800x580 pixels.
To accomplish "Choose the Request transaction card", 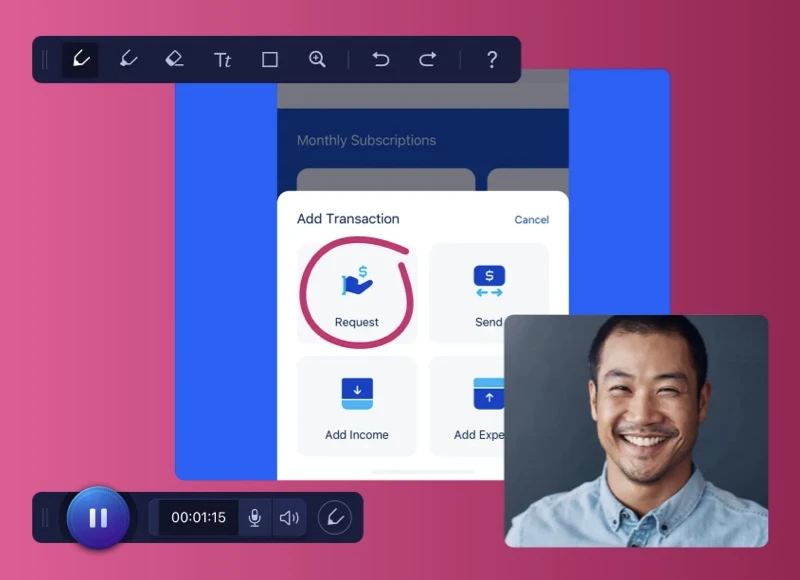I will pos(357,293).
